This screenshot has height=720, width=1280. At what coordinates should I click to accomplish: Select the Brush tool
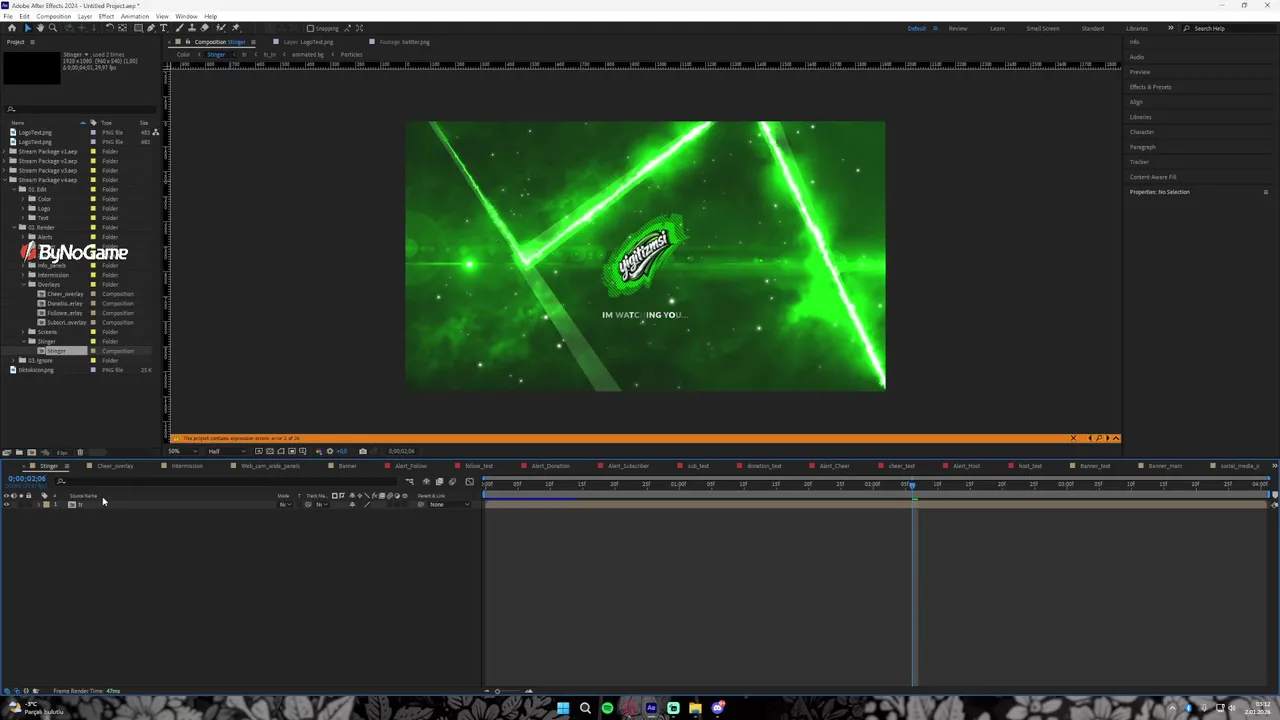click(x=179, y=28)
